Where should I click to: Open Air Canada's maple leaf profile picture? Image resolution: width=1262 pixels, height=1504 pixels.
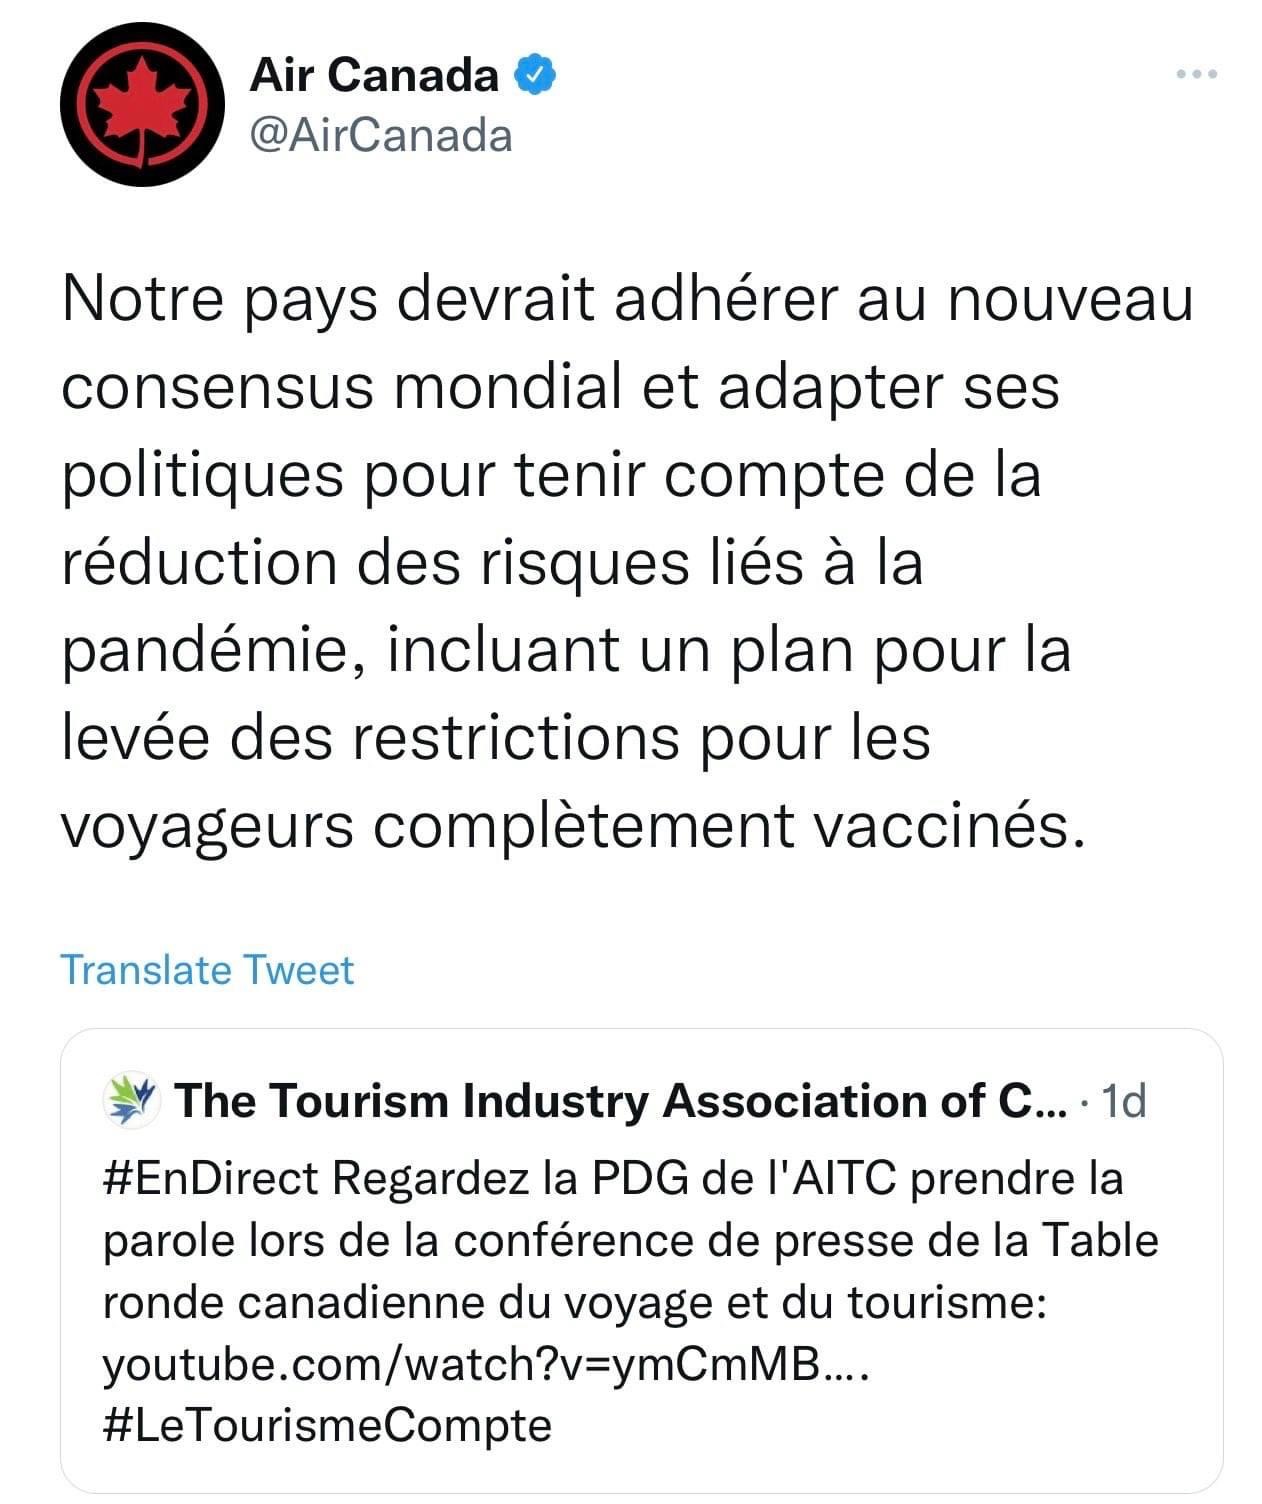(141, 105)
